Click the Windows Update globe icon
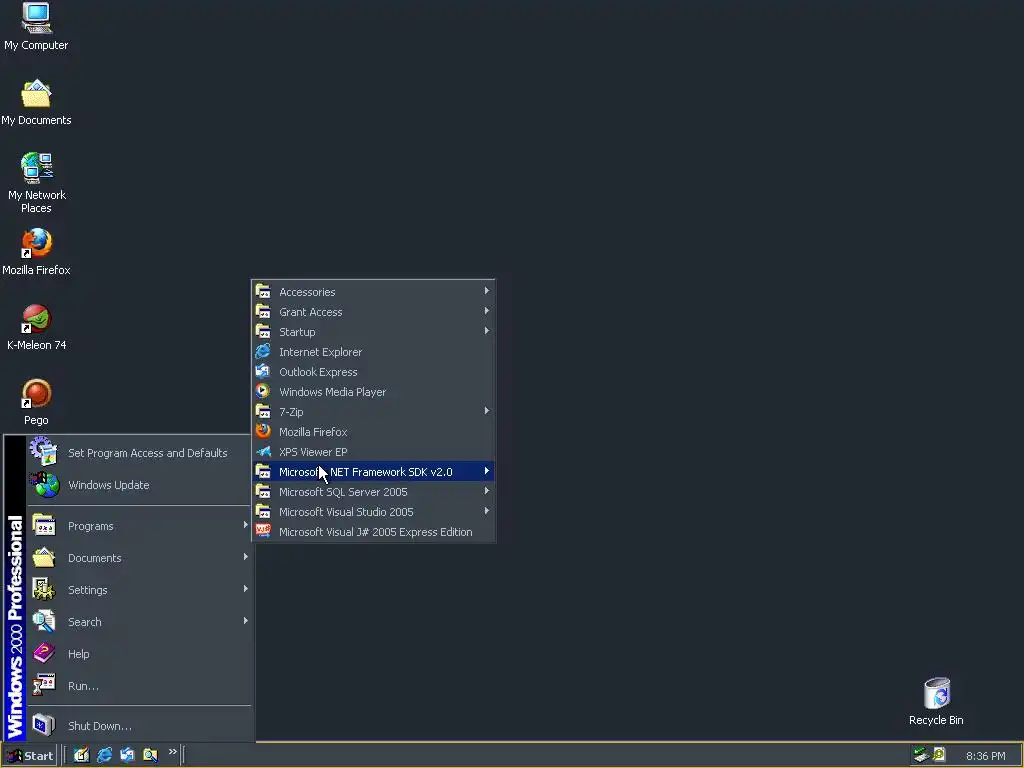This screenshot has height=768, width=1024. coord(44,485)
